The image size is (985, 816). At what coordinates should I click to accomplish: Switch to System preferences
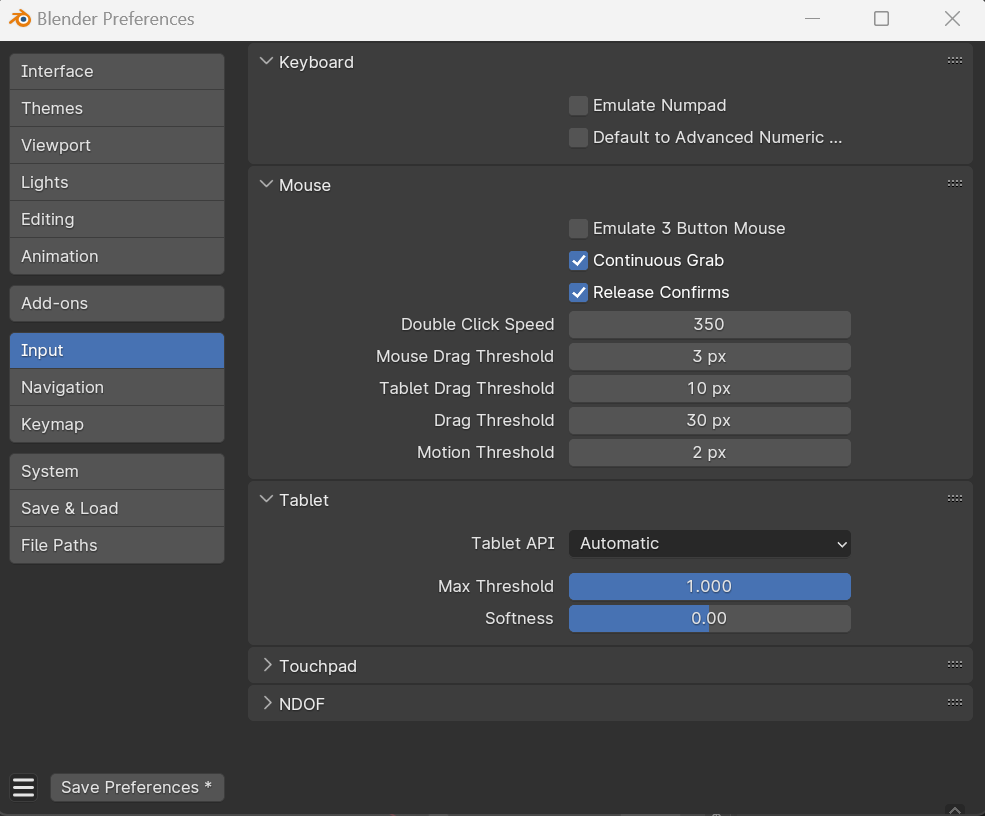pyautogui.click(x=117, y=471)
